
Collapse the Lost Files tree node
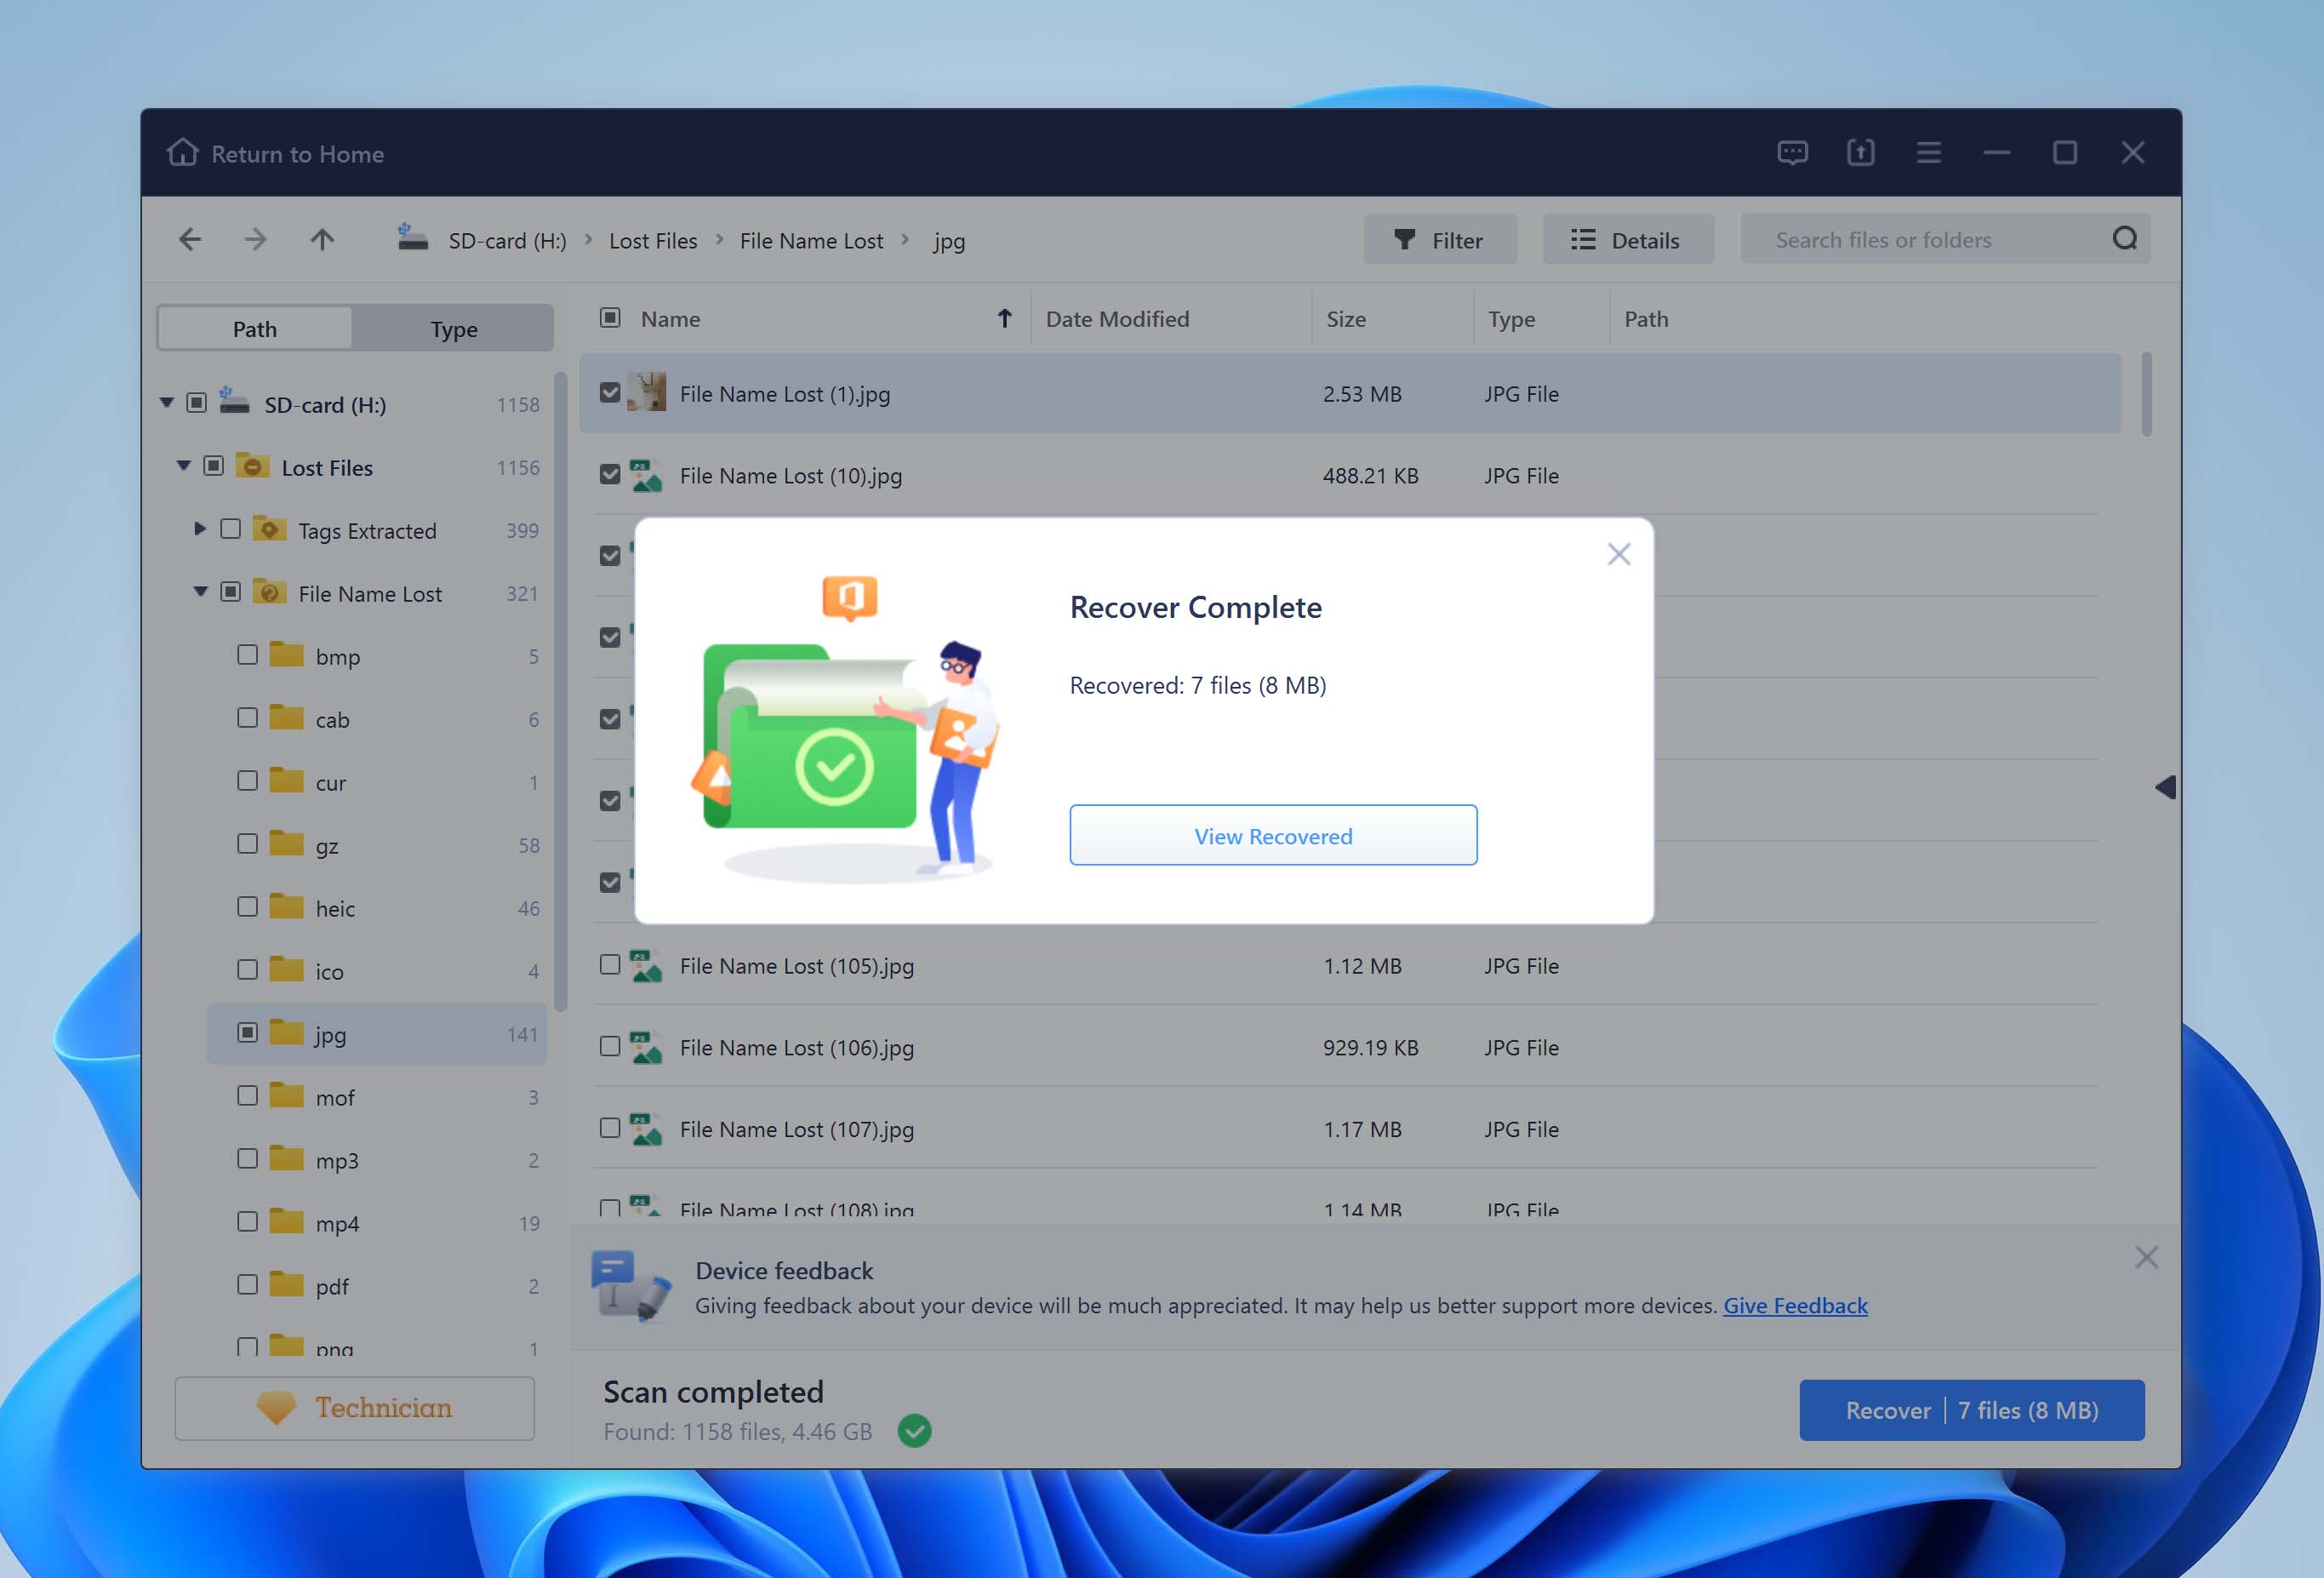(x=184, y=466)
